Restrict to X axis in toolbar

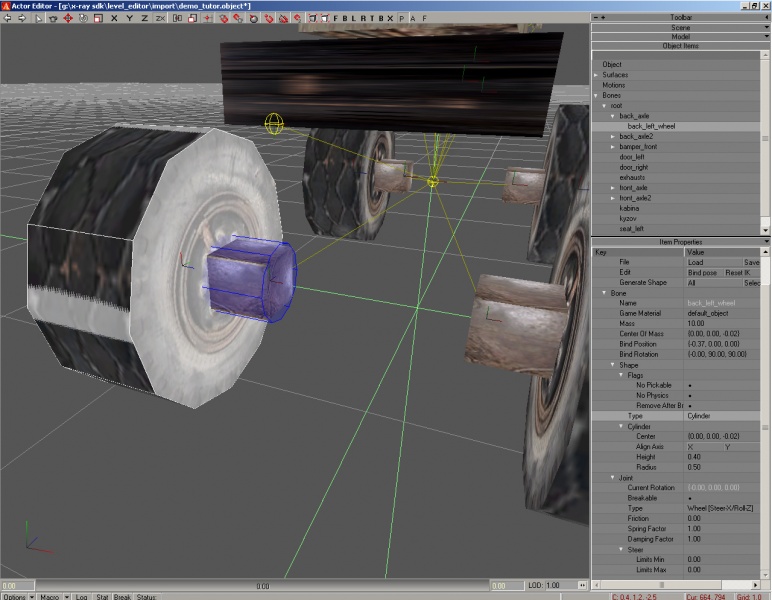pos(113,18)
